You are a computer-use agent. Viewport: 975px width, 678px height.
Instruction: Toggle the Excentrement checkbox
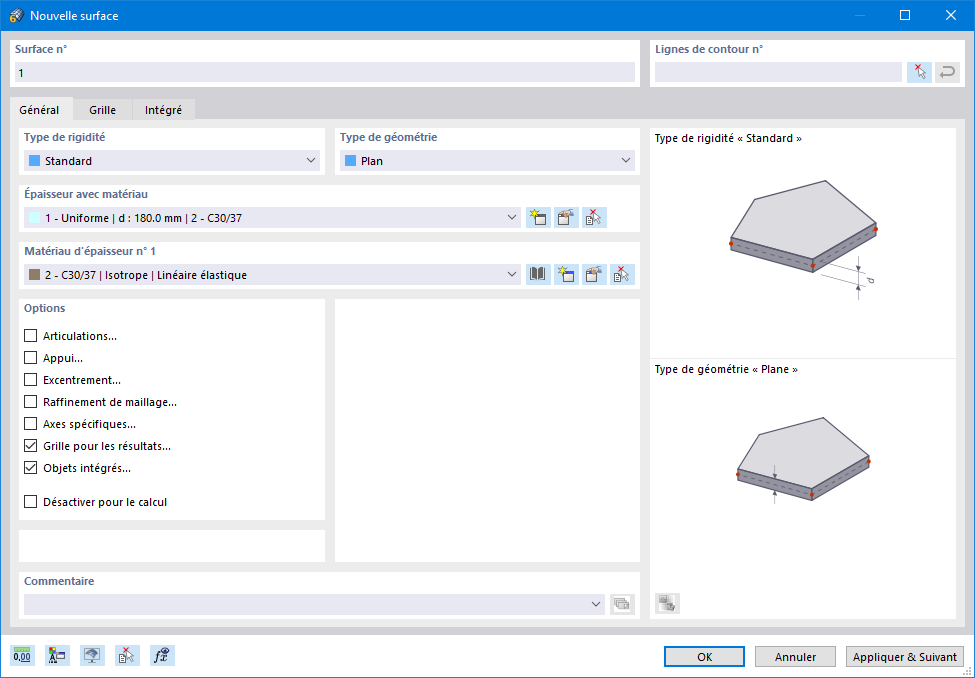30,379
